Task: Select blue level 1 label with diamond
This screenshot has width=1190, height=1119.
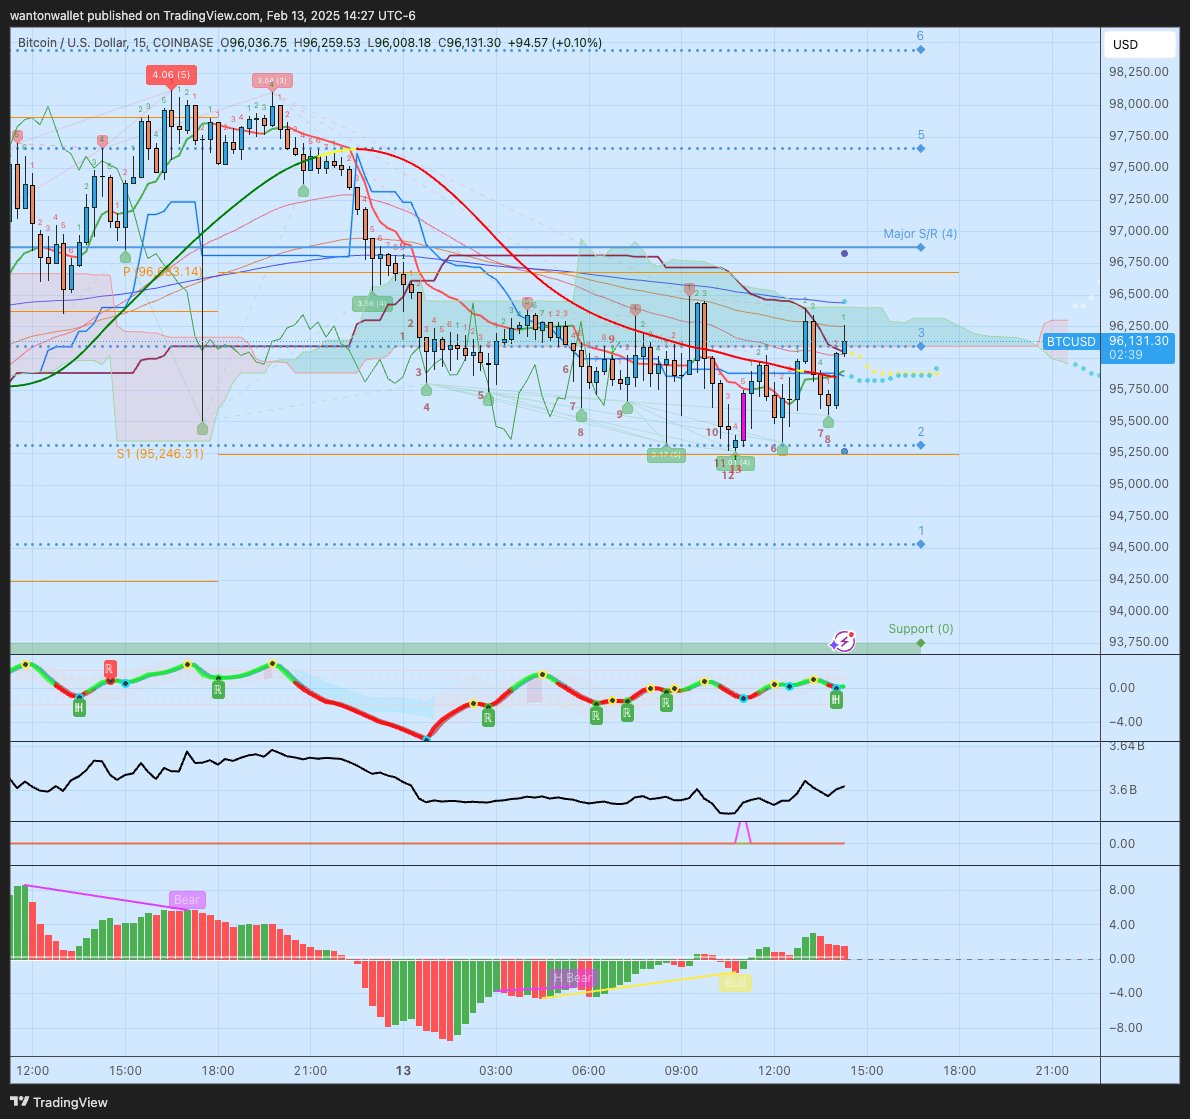Action: (921, 537)
